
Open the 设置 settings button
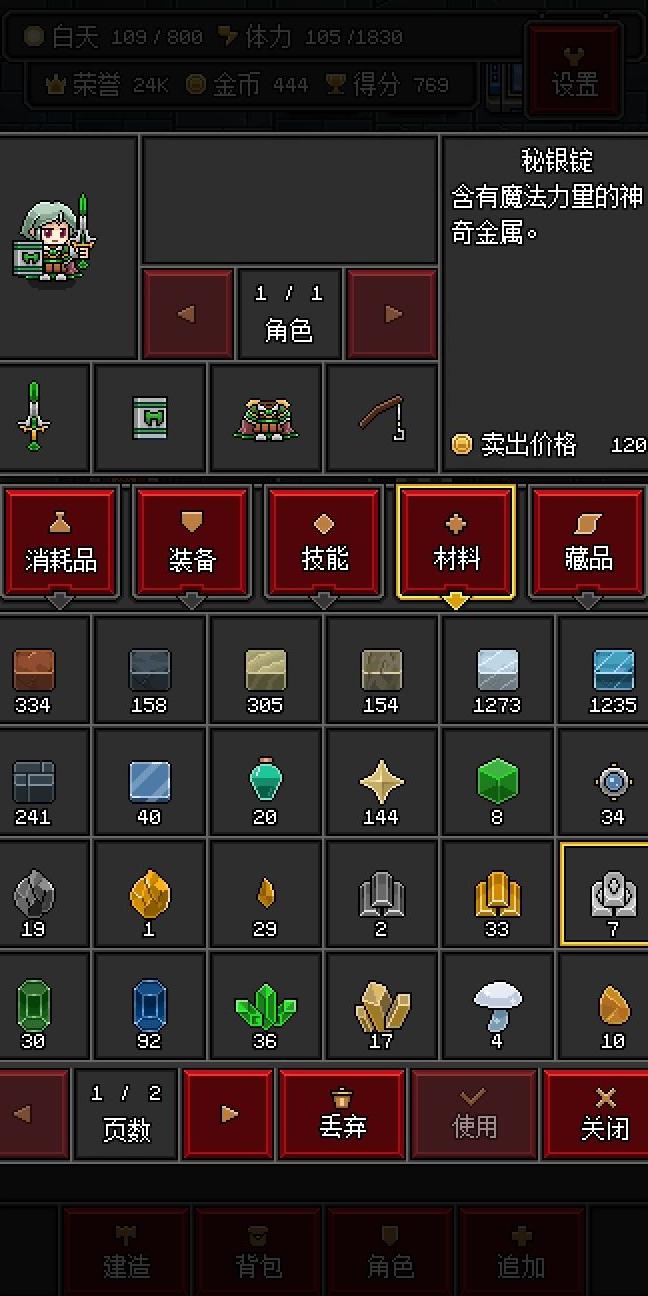click(x=575, y=68)
